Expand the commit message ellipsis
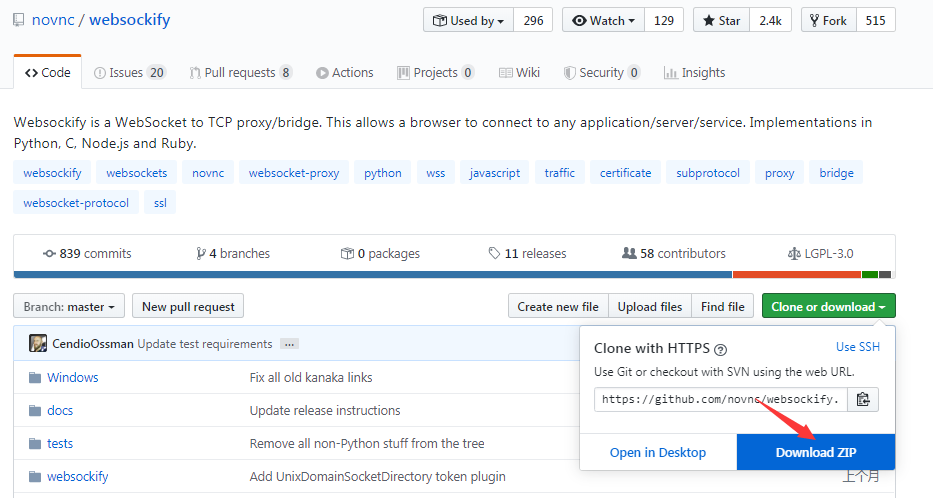The image size is (933, 498). click(x=289, y=344)
